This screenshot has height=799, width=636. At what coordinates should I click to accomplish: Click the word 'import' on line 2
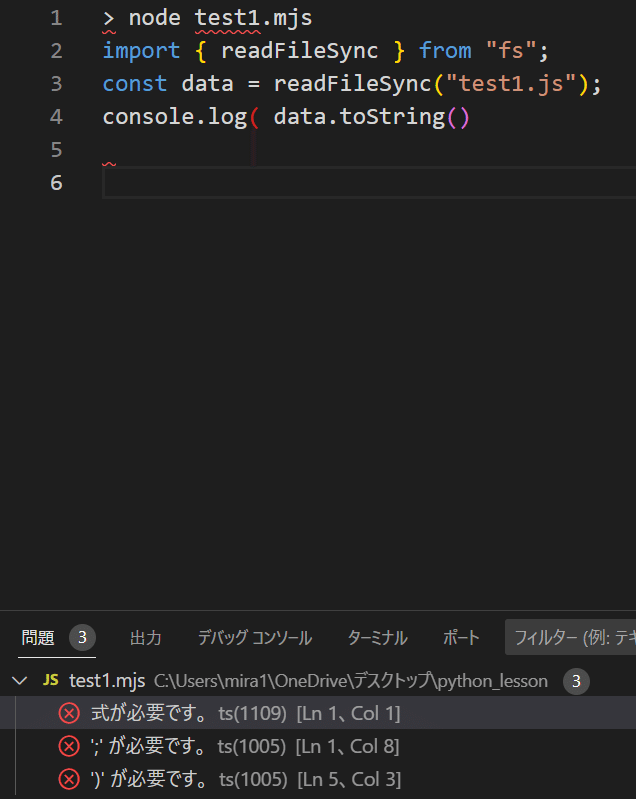tap(141, 51)
